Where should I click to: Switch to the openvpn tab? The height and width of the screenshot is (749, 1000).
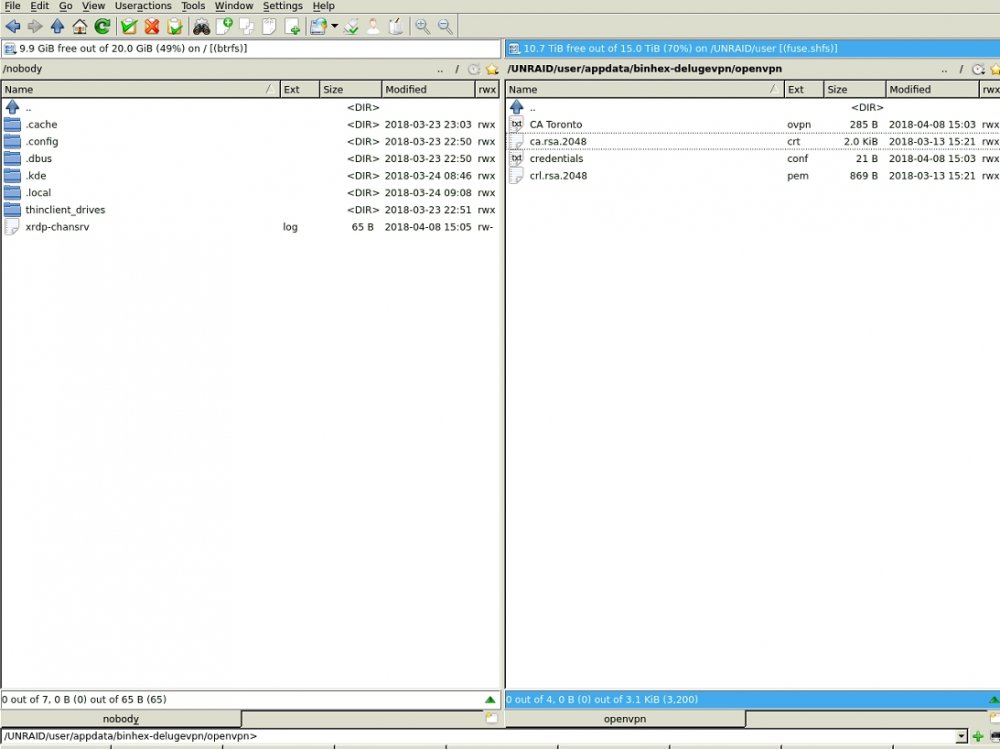(624, 718)
